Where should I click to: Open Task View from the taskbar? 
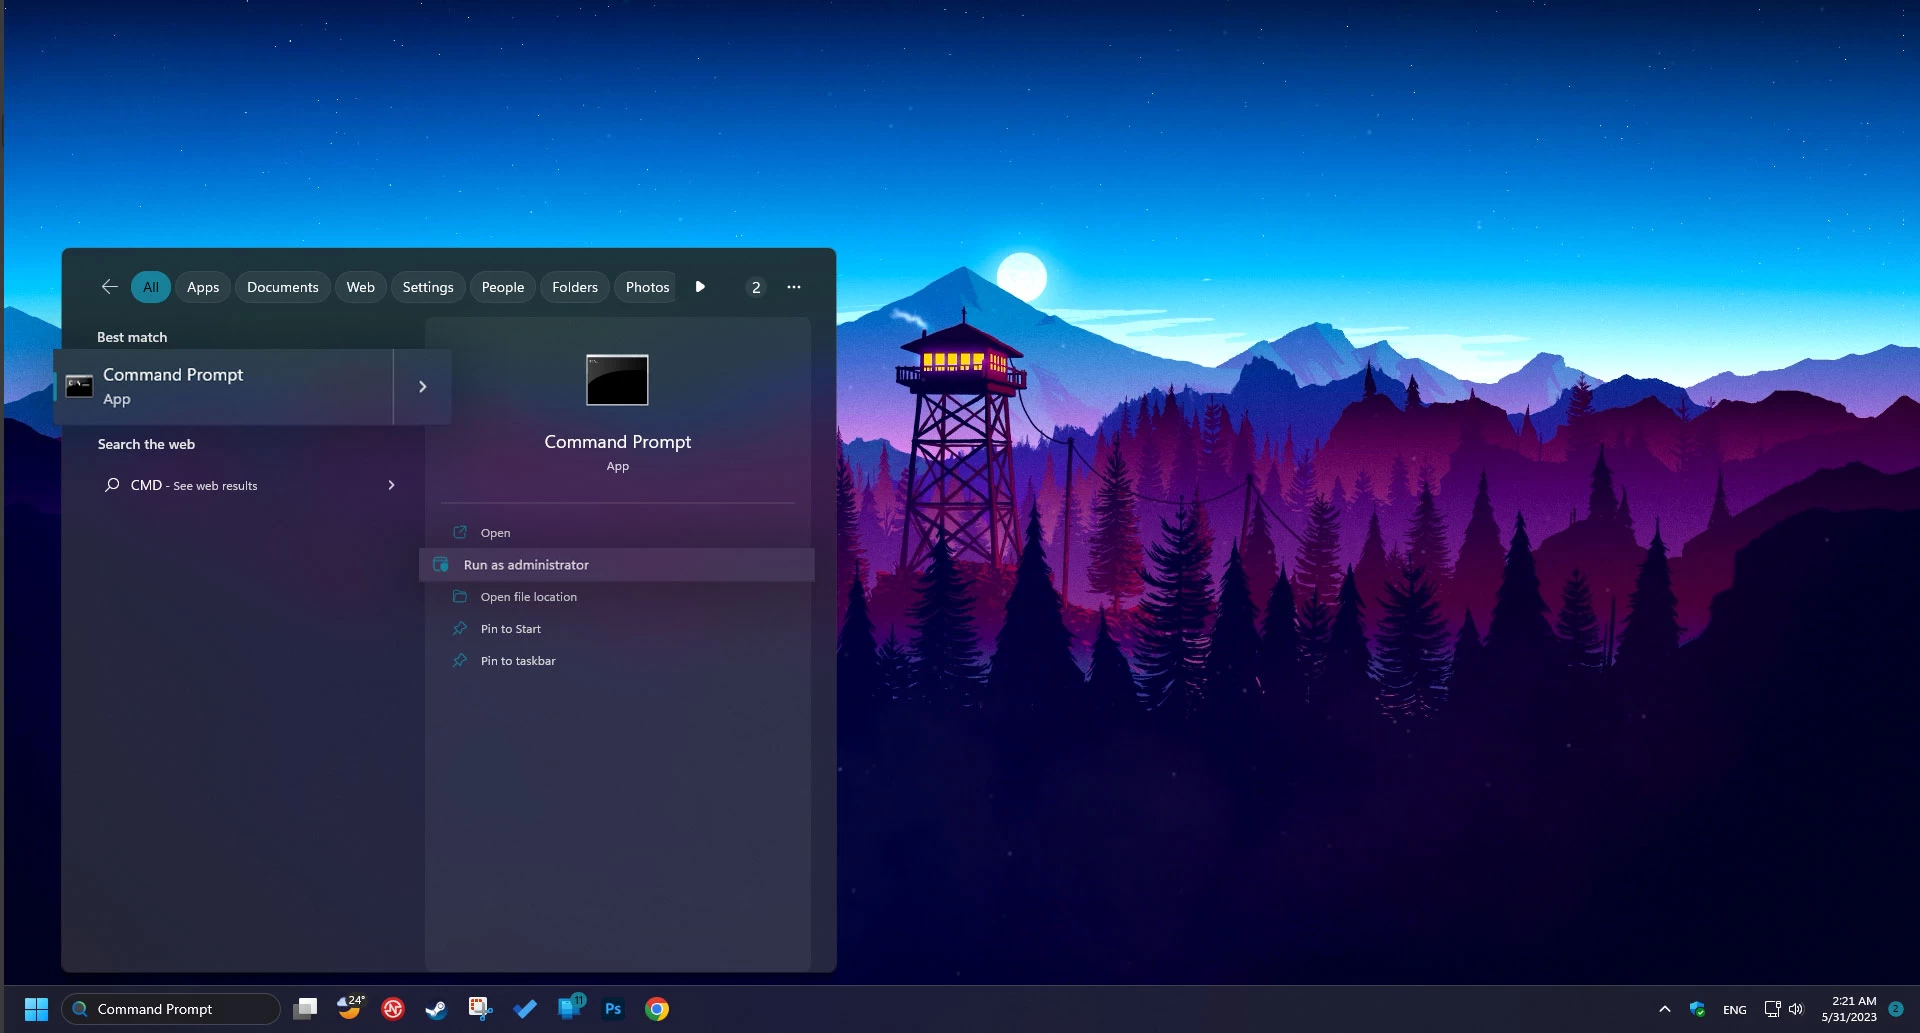click(x=305, y=1009)
